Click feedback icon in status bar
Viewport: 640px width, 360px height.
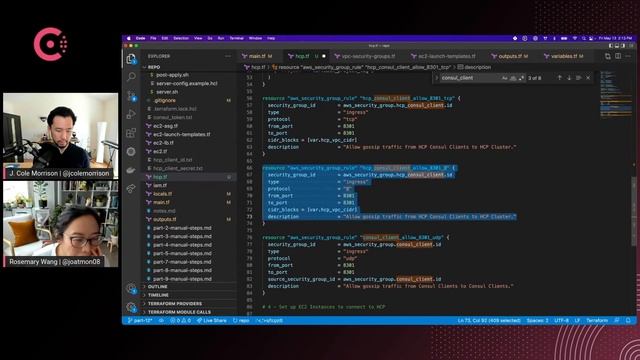point(617,320)
